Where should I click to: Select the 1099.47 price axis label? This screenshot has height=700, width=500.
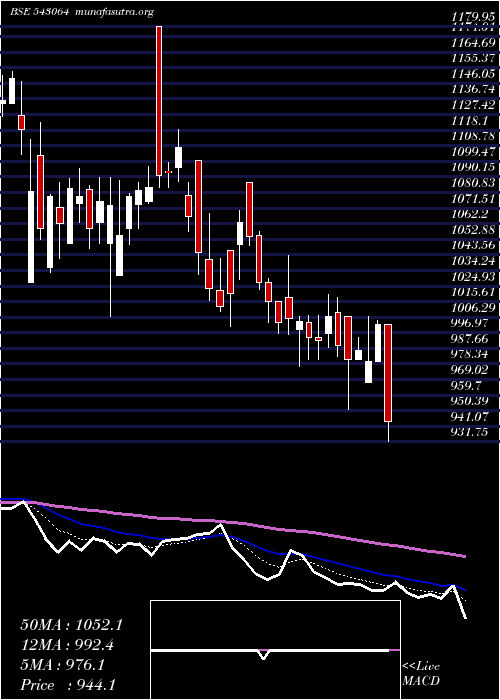coord(473,152)
